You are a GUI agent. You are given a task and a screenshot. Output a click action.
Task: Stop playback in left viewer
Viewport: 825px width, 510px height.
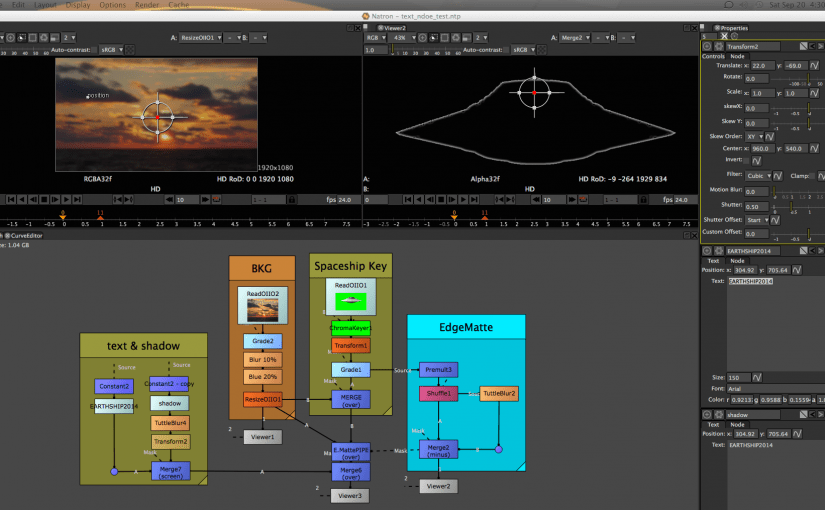44,199
